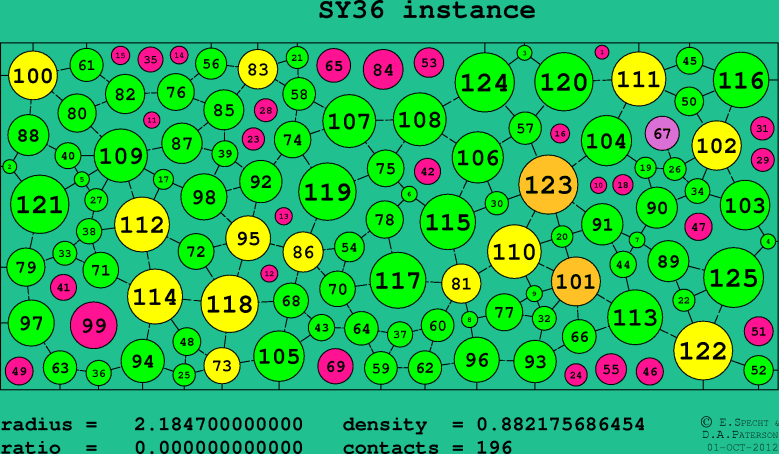
Task: Click the density value 0.882175686454
Action: coord(561,425)
